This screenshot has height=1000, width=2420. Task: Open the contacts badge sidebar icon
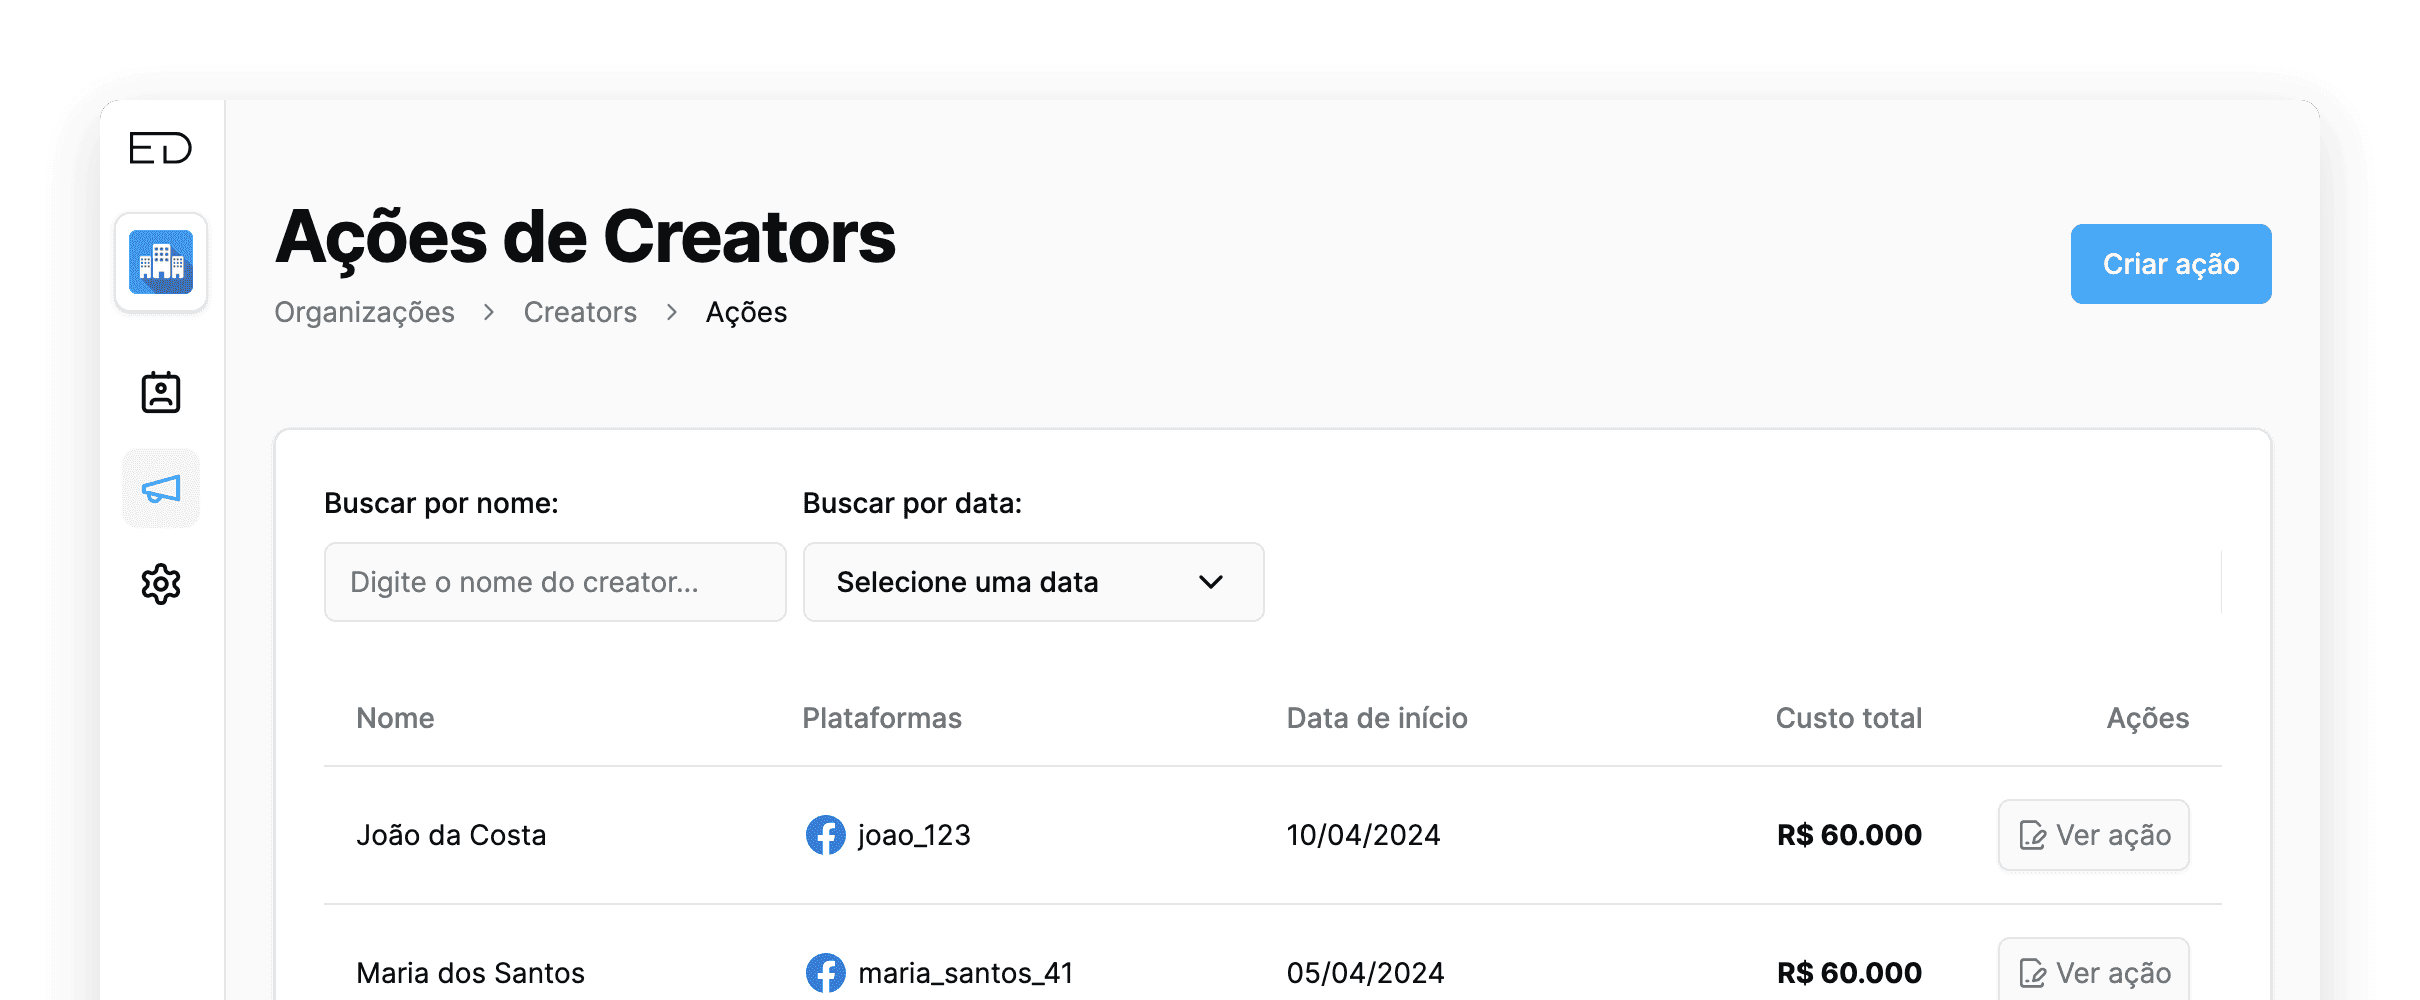click(x=161, y=392)
